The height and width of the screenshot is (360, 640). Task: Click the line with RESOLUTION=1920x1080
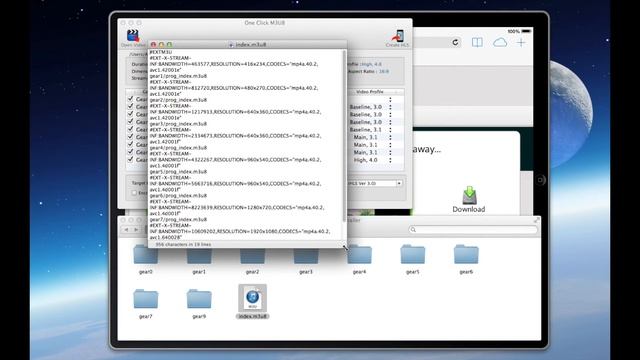[240, 231]
